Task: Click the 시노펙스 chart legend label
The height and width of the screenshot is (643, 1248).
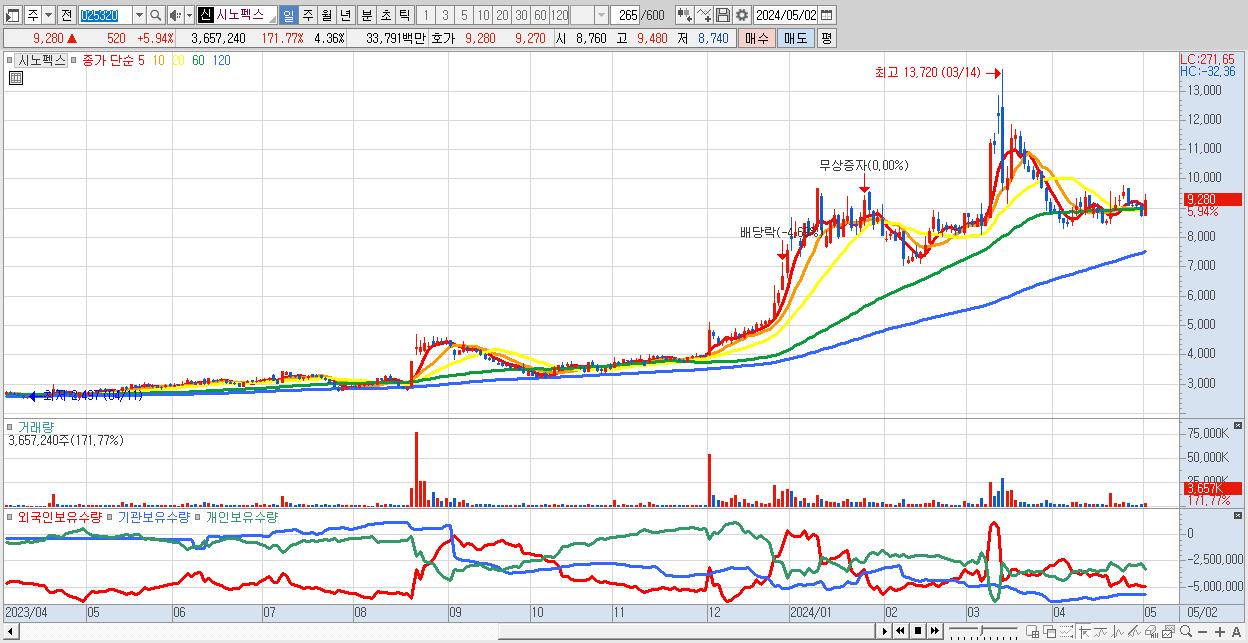Action: [x=42, y=60]
